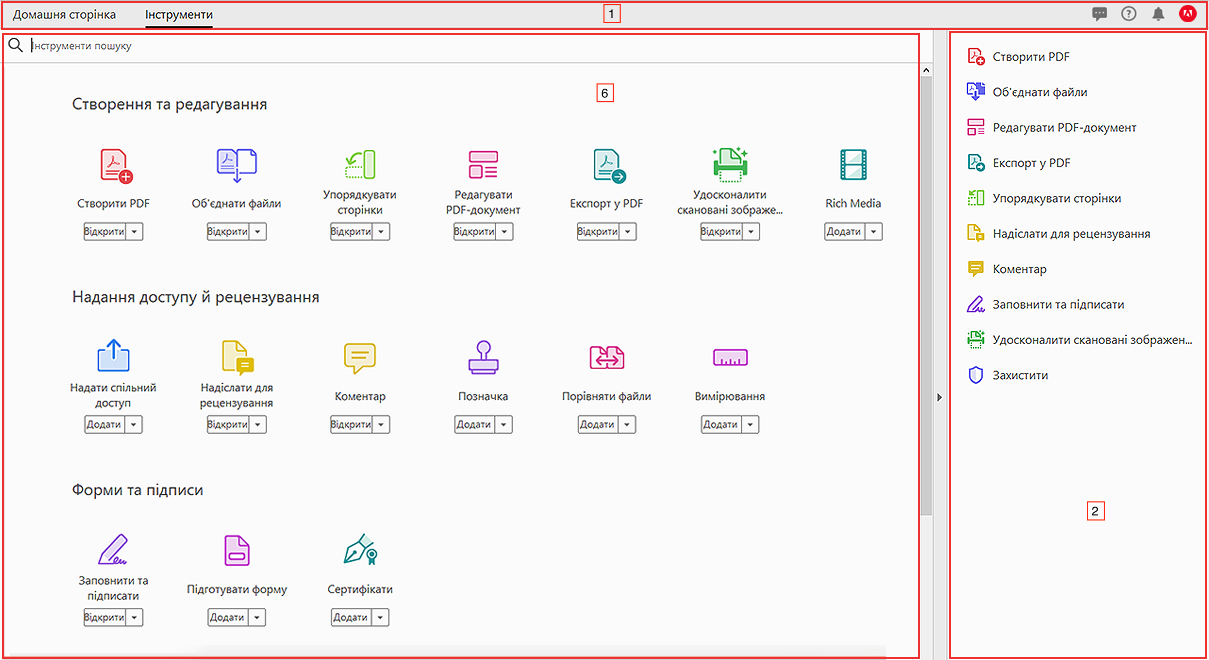Open the dropdown arrow under Упорядкувати сторінки
The height and width of the screenshot is (660, 1209).
381,231
